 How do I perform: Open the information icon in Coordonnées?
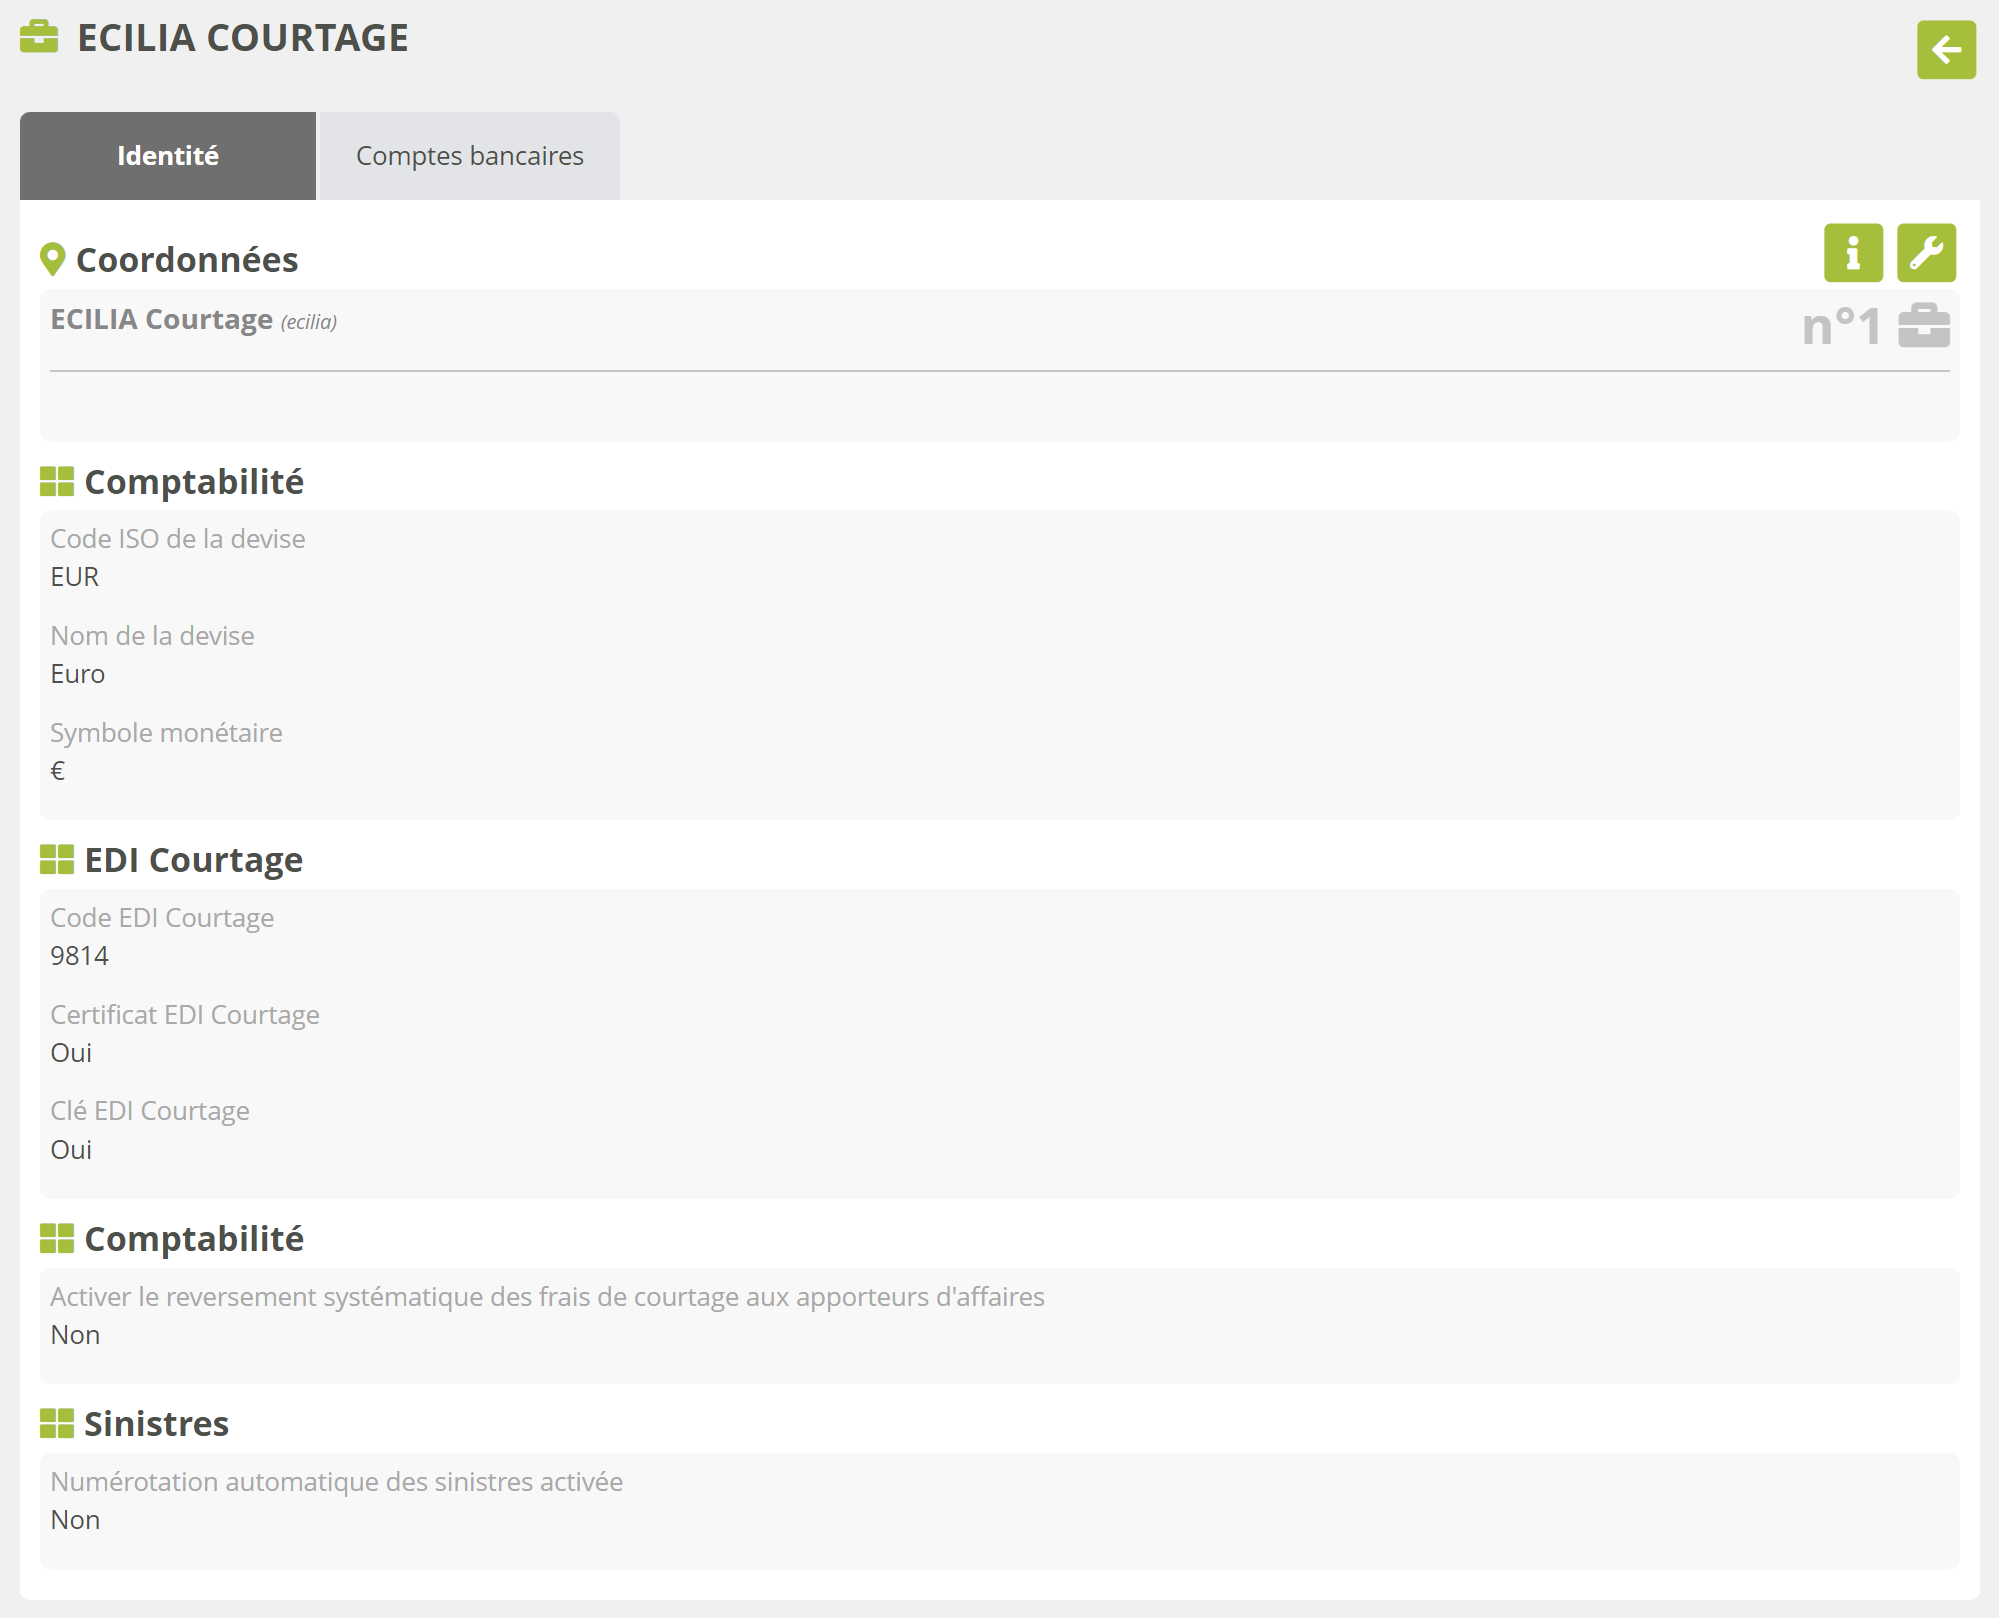(1852, 253)
